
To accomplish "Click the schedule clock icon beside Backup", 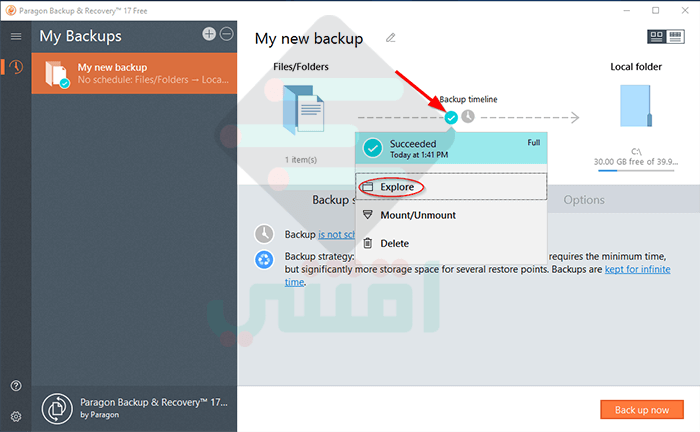I will [264, 234].
